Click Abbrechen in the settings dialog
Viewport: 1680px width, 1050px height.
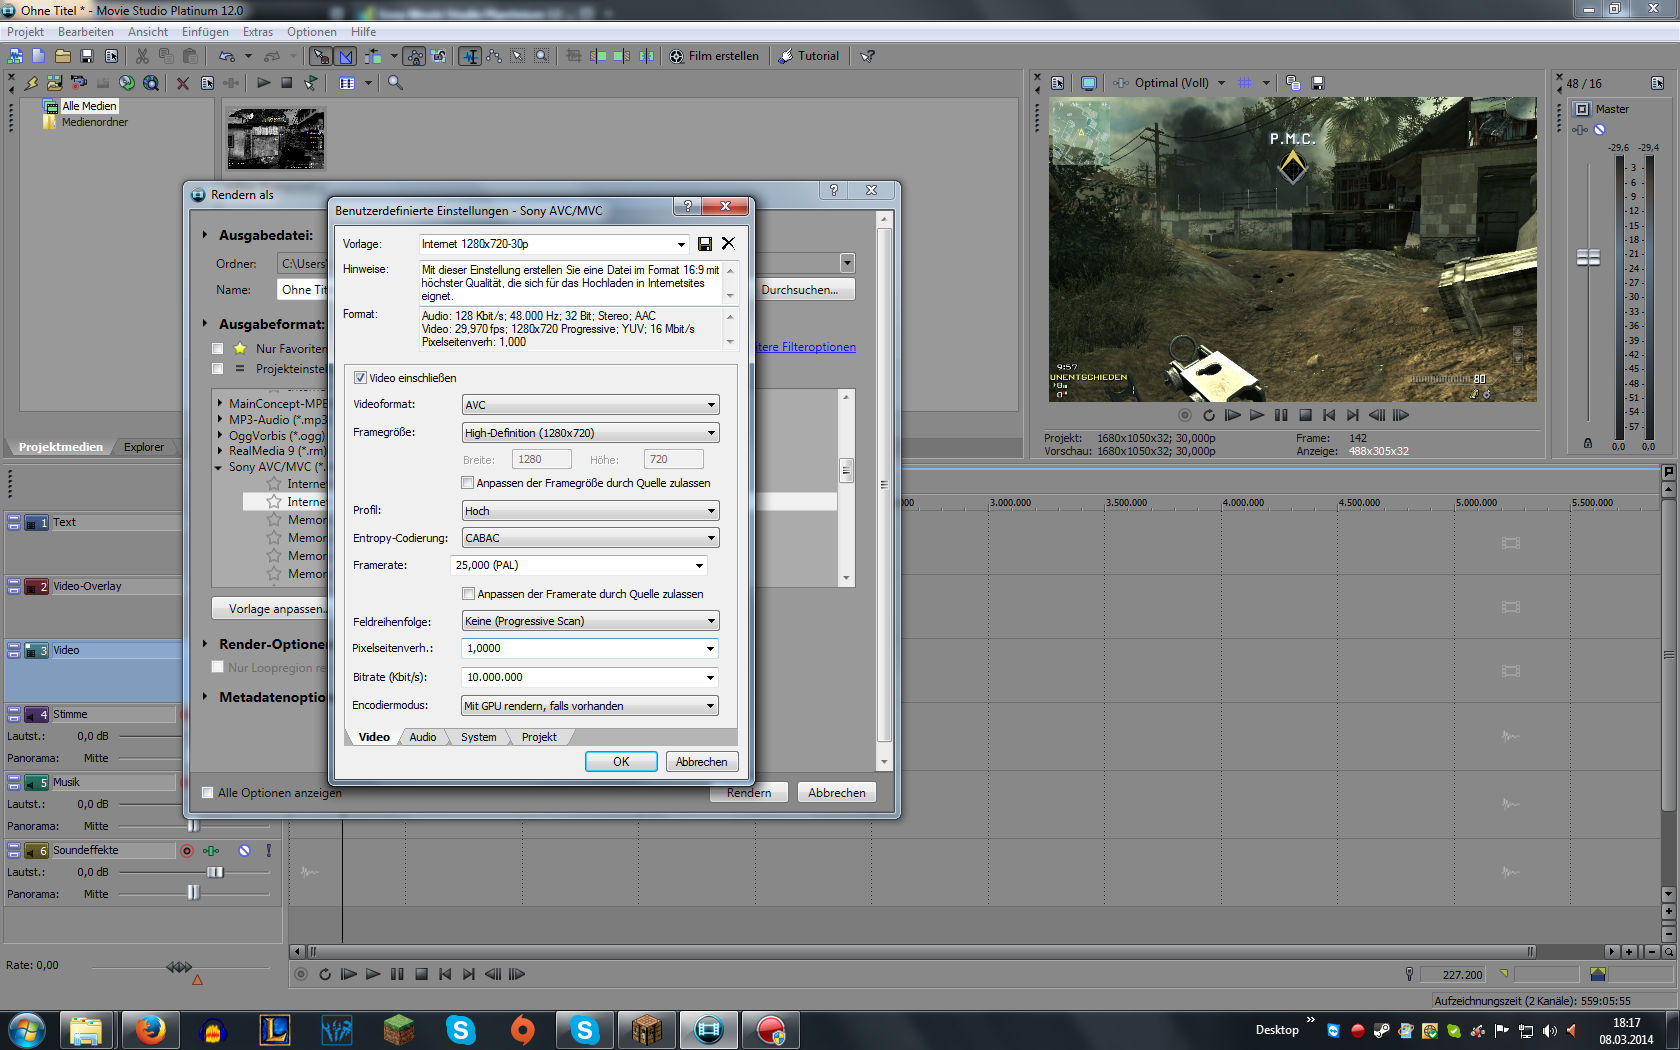pos(701,762)
